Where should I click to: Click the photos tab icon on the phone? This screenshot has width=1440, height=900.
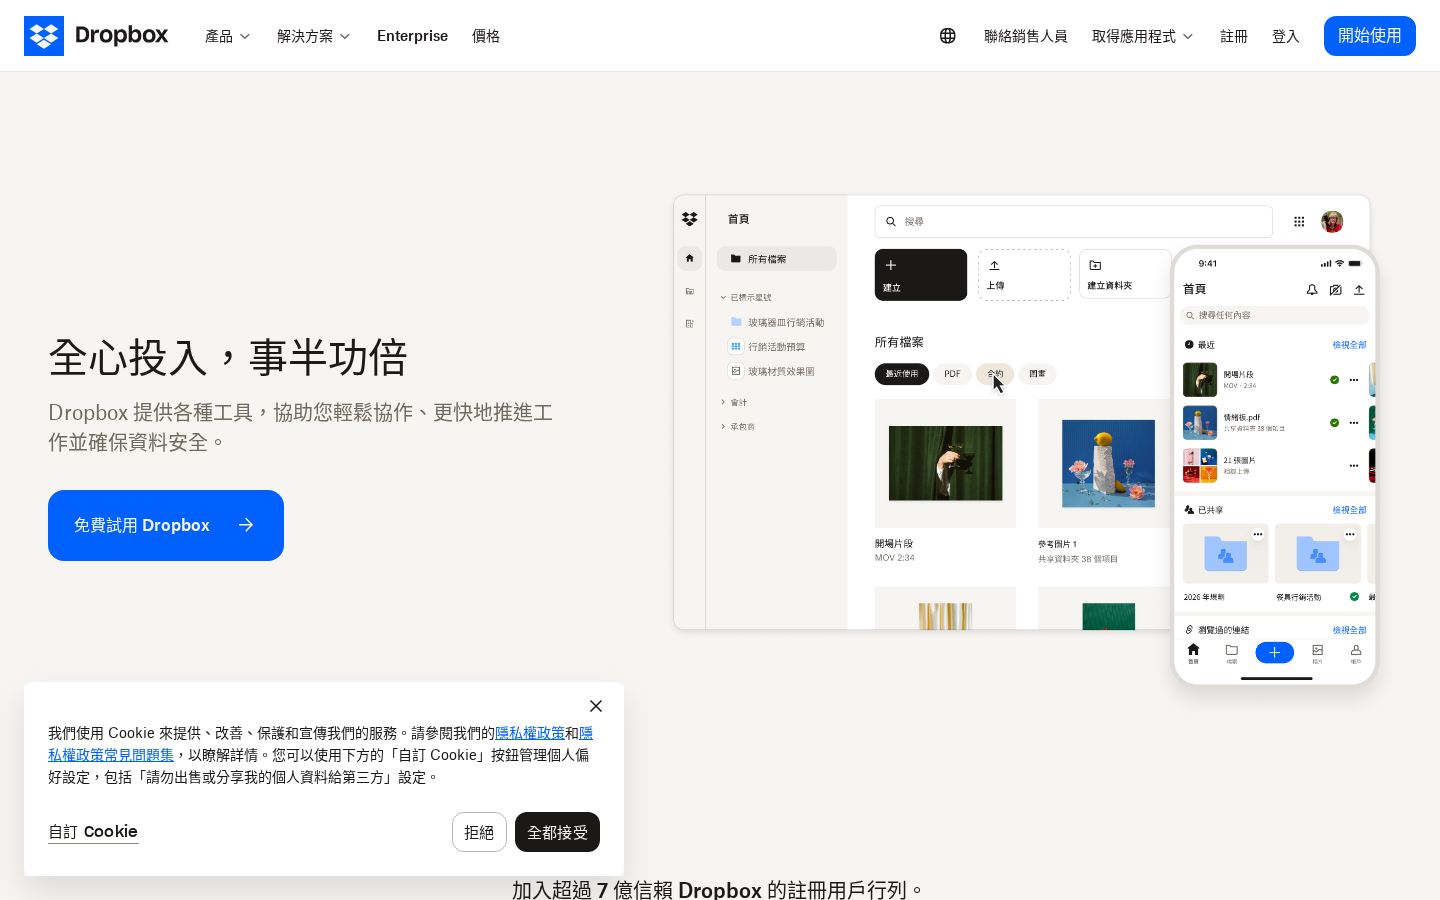[1317, 653]
